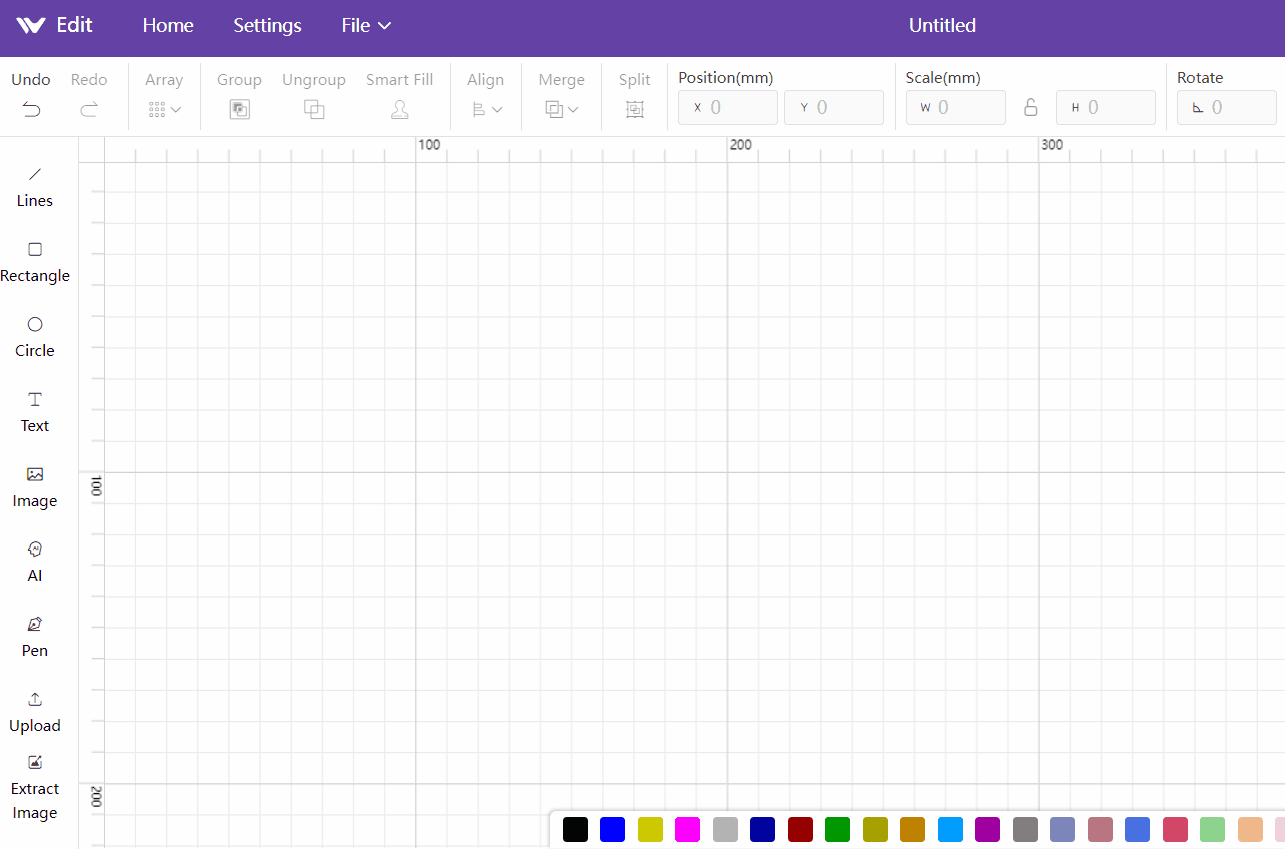Select the Lines tool

(34, 187)
